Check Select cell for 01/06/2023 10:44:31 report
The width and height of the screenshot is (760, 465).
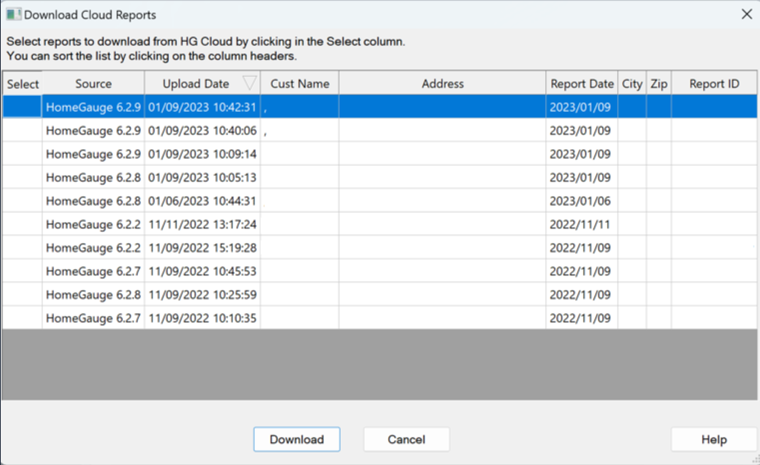[x=22, y=201]
